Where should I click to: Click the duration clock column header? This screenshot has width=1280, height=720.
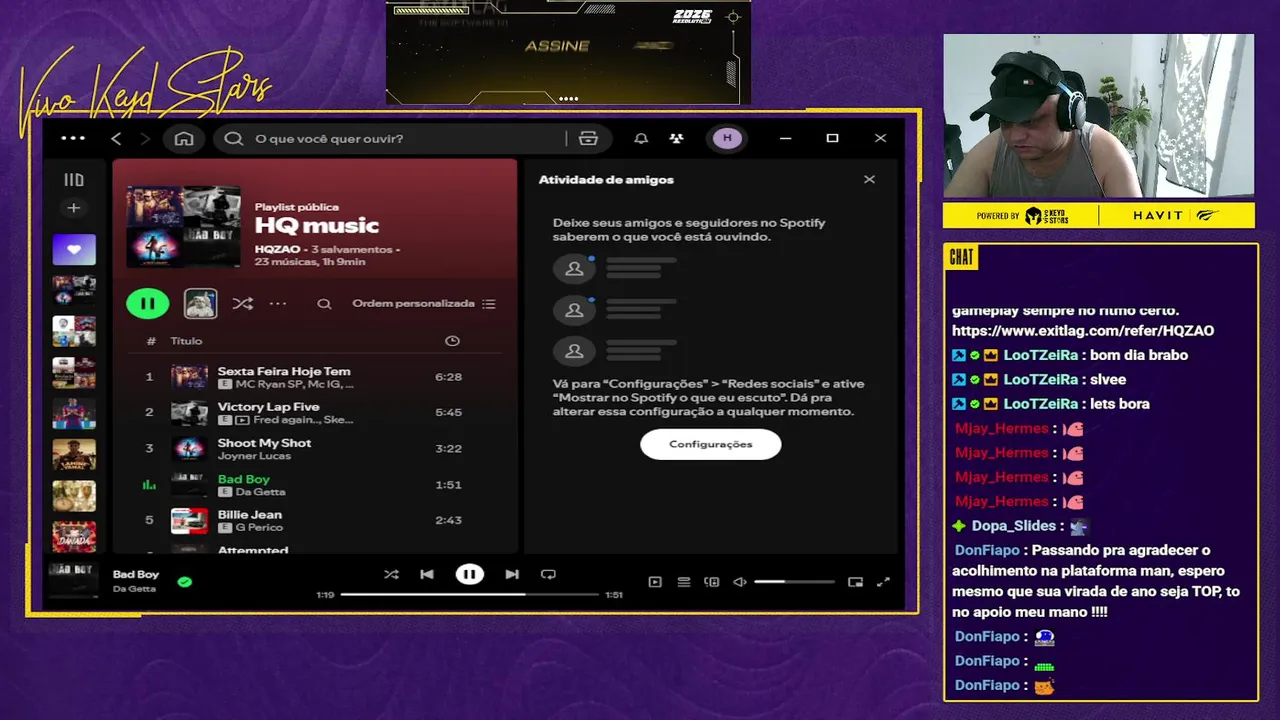(x=452, y=341)
